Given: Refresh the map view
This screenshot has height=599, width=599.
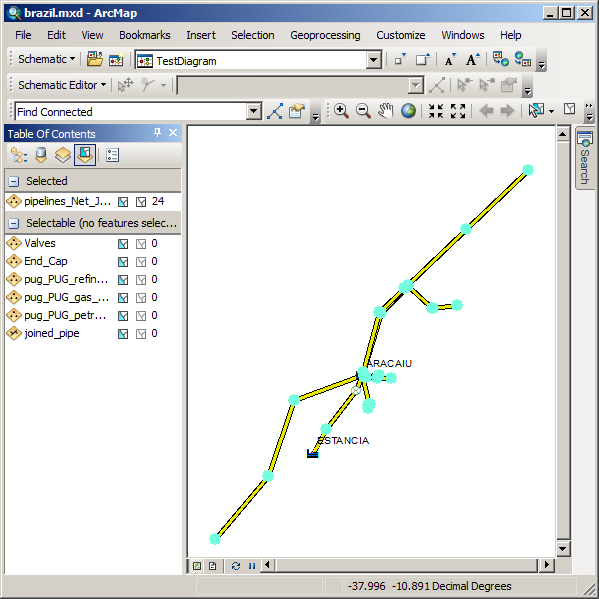Looking at the screenshot, I should click(236, 566).
